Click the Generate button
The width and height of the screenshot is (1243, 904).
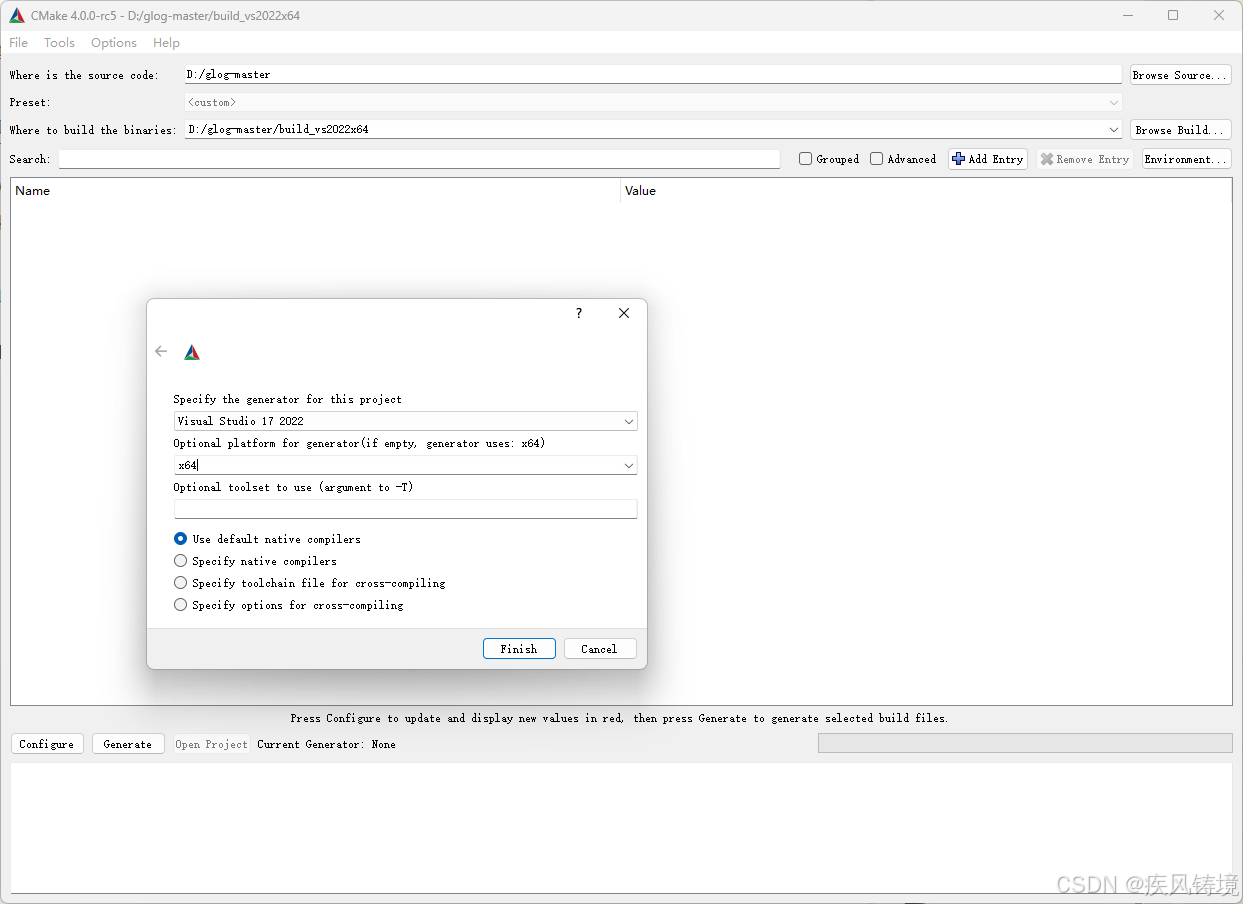pyautogui.click(x=128, y=744)
